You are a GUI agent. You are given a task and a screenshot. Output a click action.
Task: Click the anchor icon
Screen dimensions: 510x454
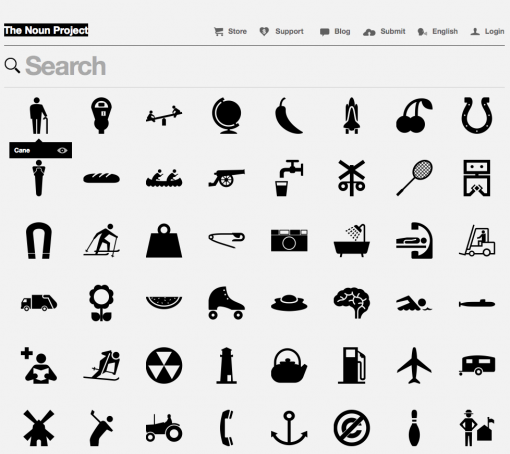click(289, 428)
